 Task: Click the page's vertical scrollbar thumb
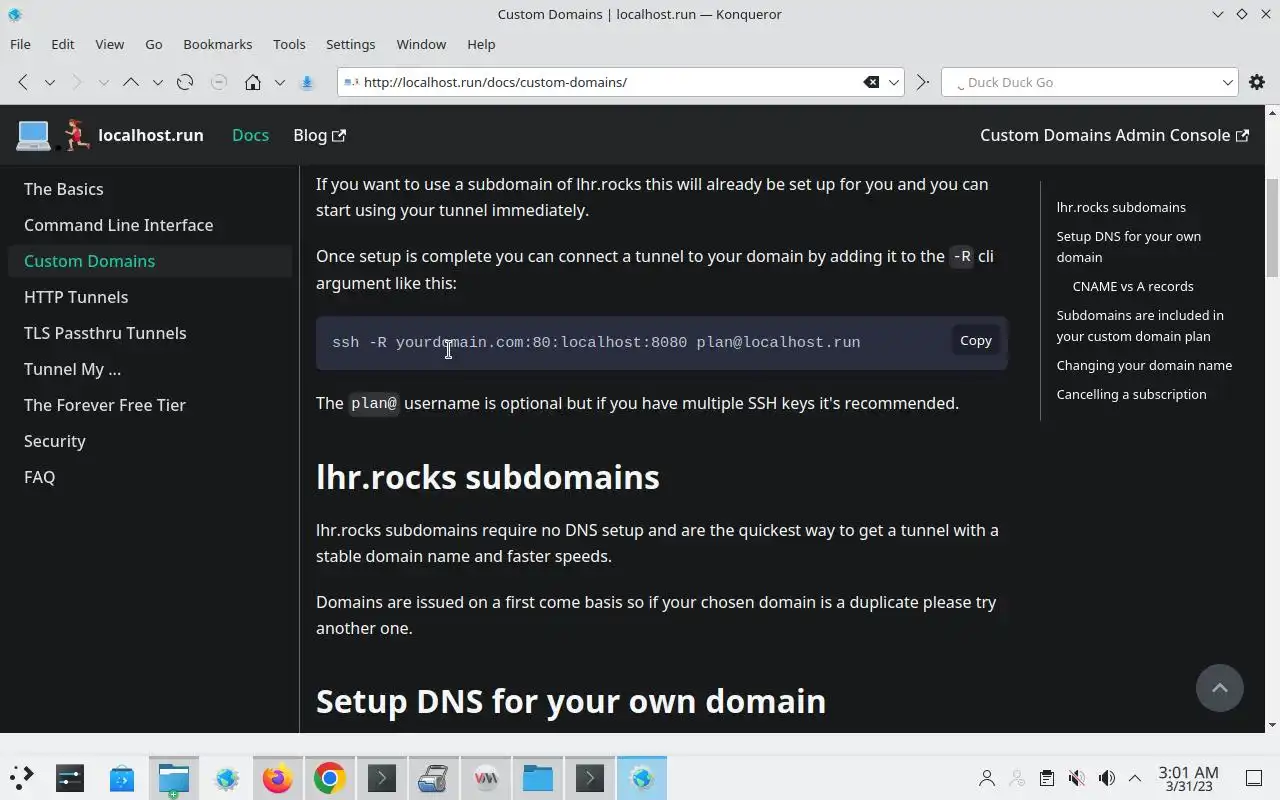tap(1272, 228)
